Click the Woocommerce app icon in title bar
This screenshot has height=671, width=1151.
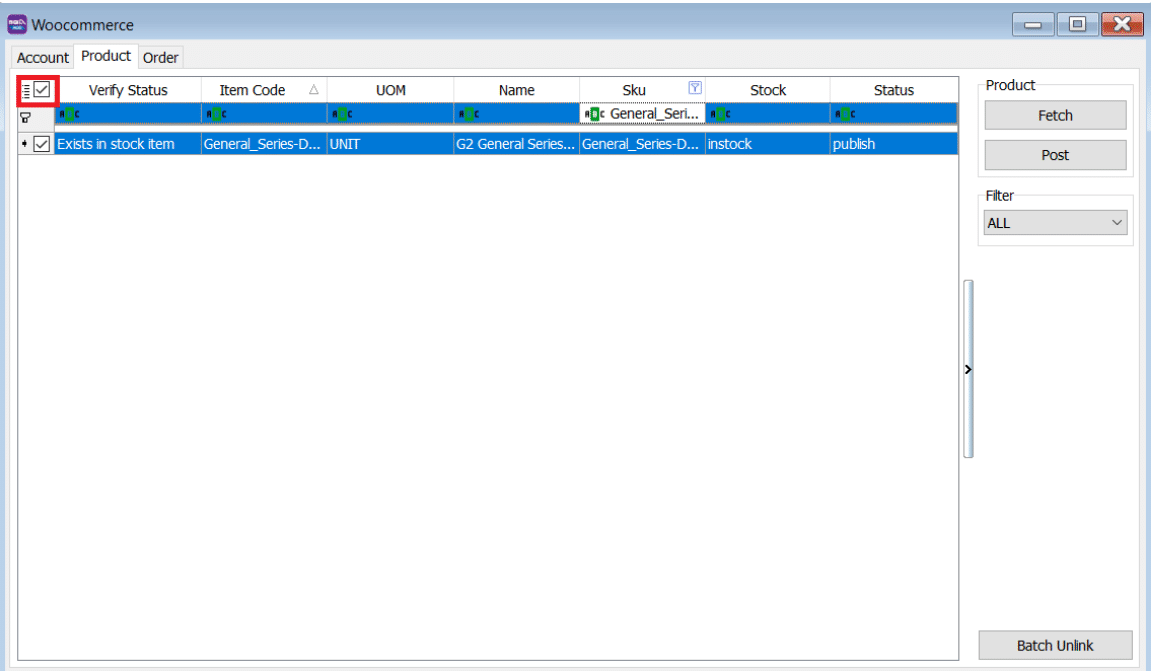[x=17, y=24]
